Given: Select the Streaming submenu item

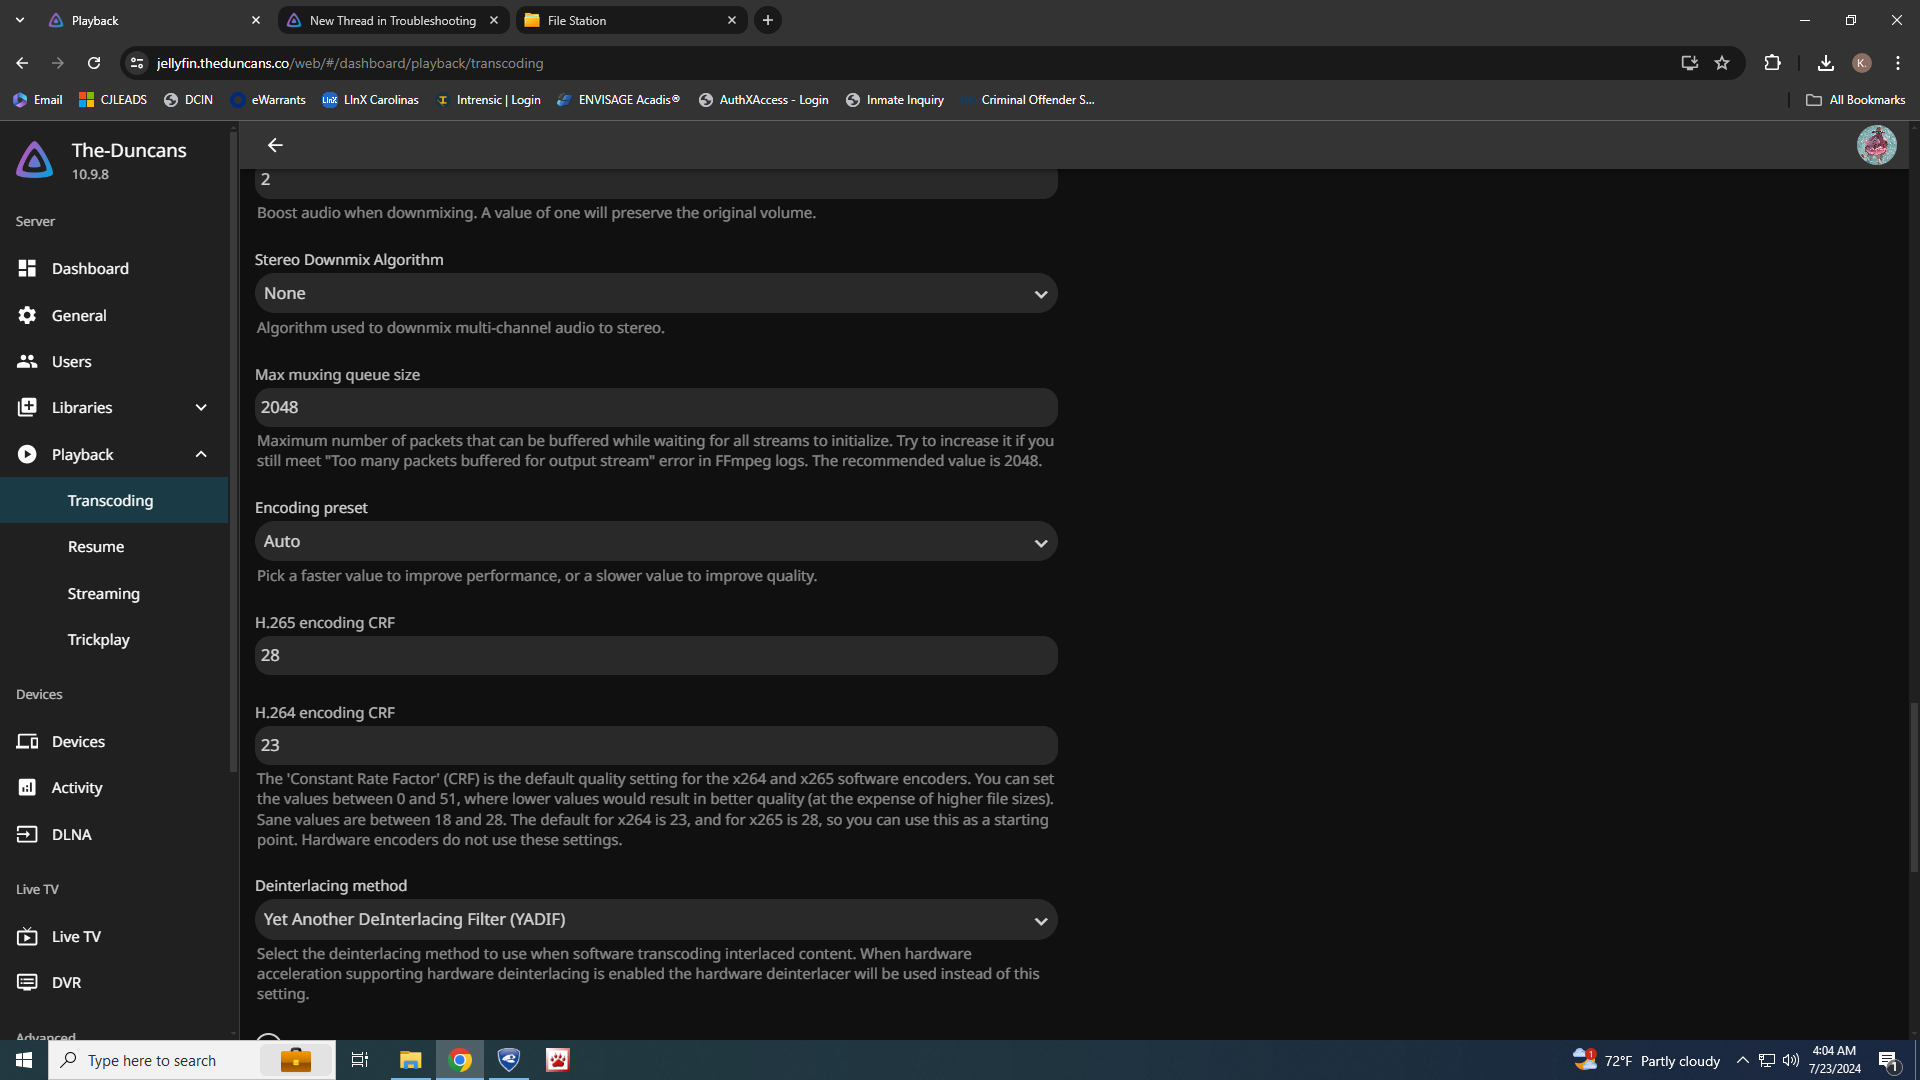Looking at the screenshot, I should [104, 593].
